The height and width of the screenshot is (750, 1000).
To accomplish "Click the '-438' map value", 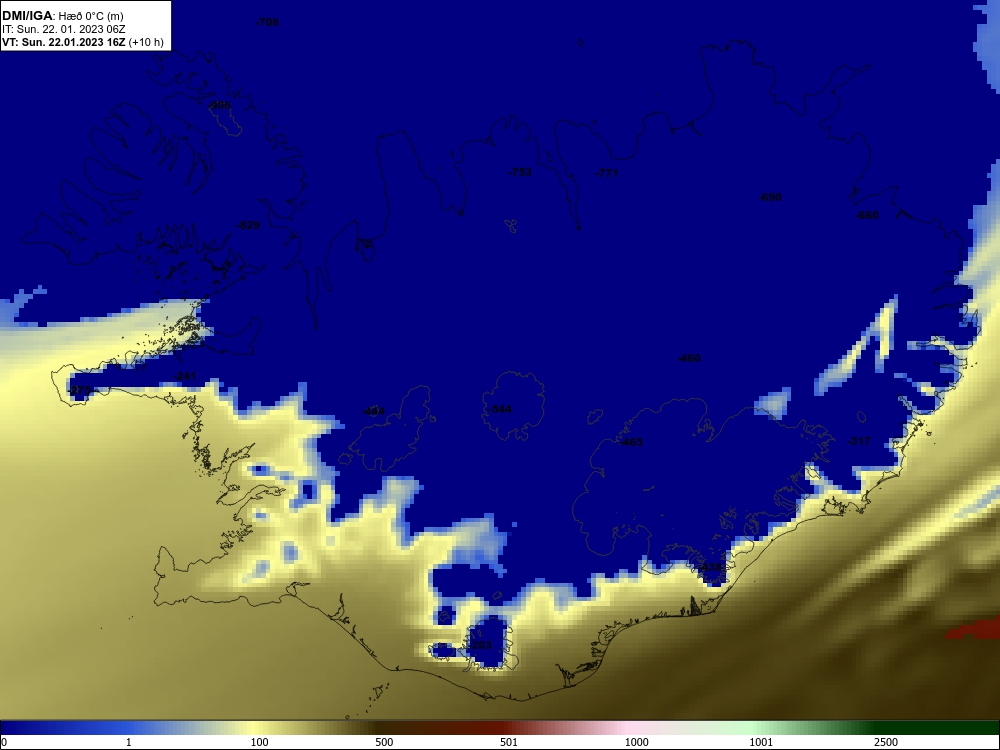I will (x=710, y=568).
